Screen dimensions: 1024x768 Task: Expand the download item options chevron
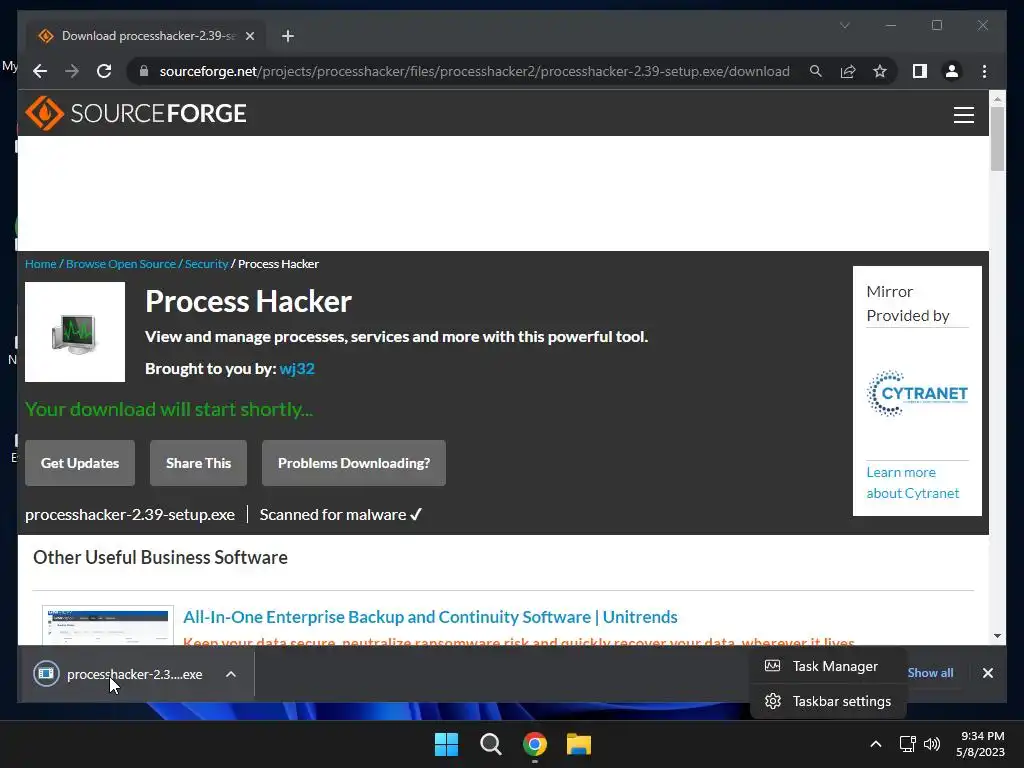click(231, 674)
